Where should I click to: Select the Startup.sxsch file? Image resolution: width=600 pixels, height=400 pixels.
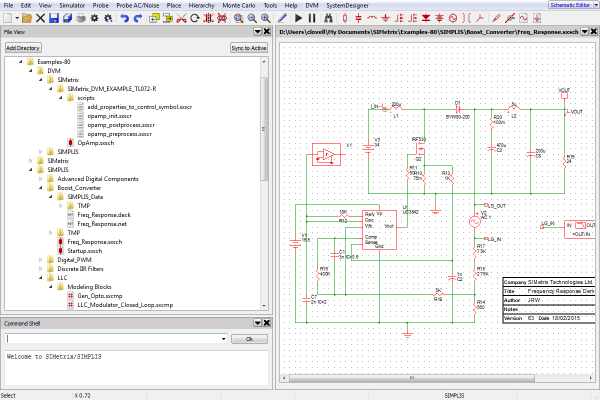pyautogui.click(x=85, y=251)
